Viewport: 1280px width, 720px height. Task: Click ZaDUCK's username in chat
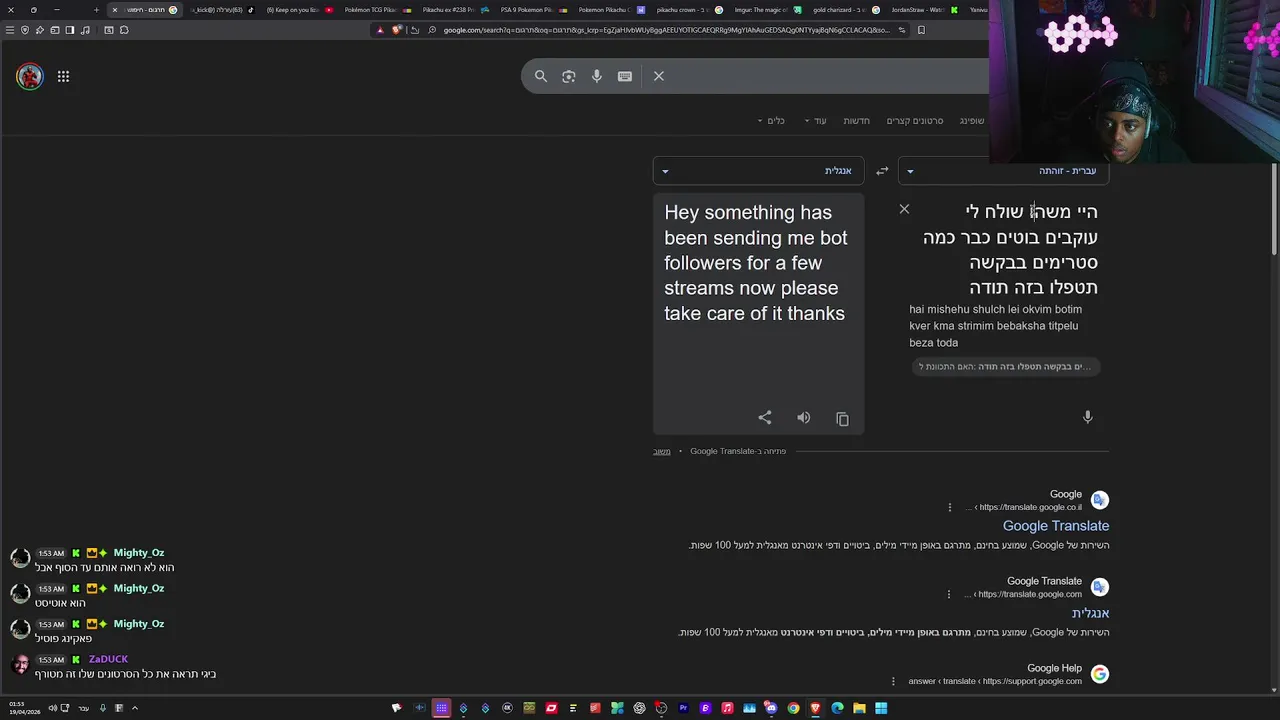108,659
